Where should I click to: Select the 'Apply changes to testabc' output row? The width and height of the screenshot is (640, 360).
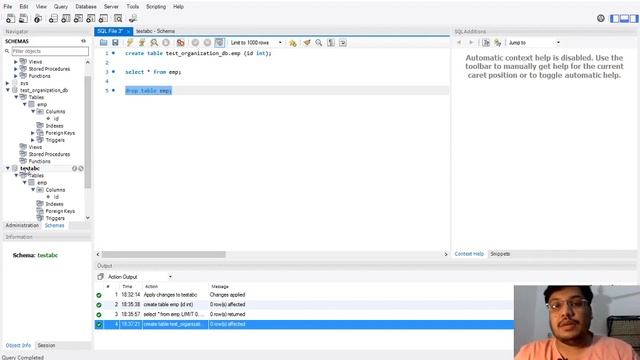tap(304, 295)
